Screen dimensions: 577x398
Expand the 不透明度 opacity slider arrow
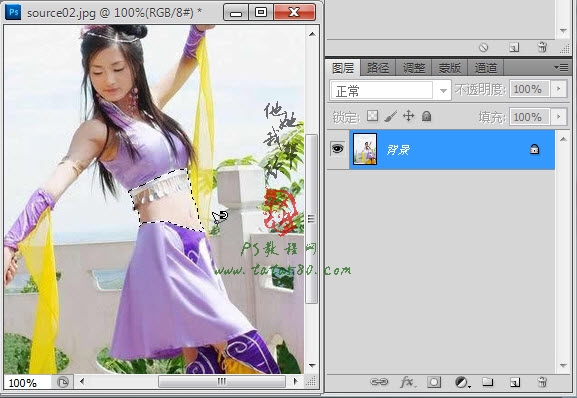tap(559, 89)
